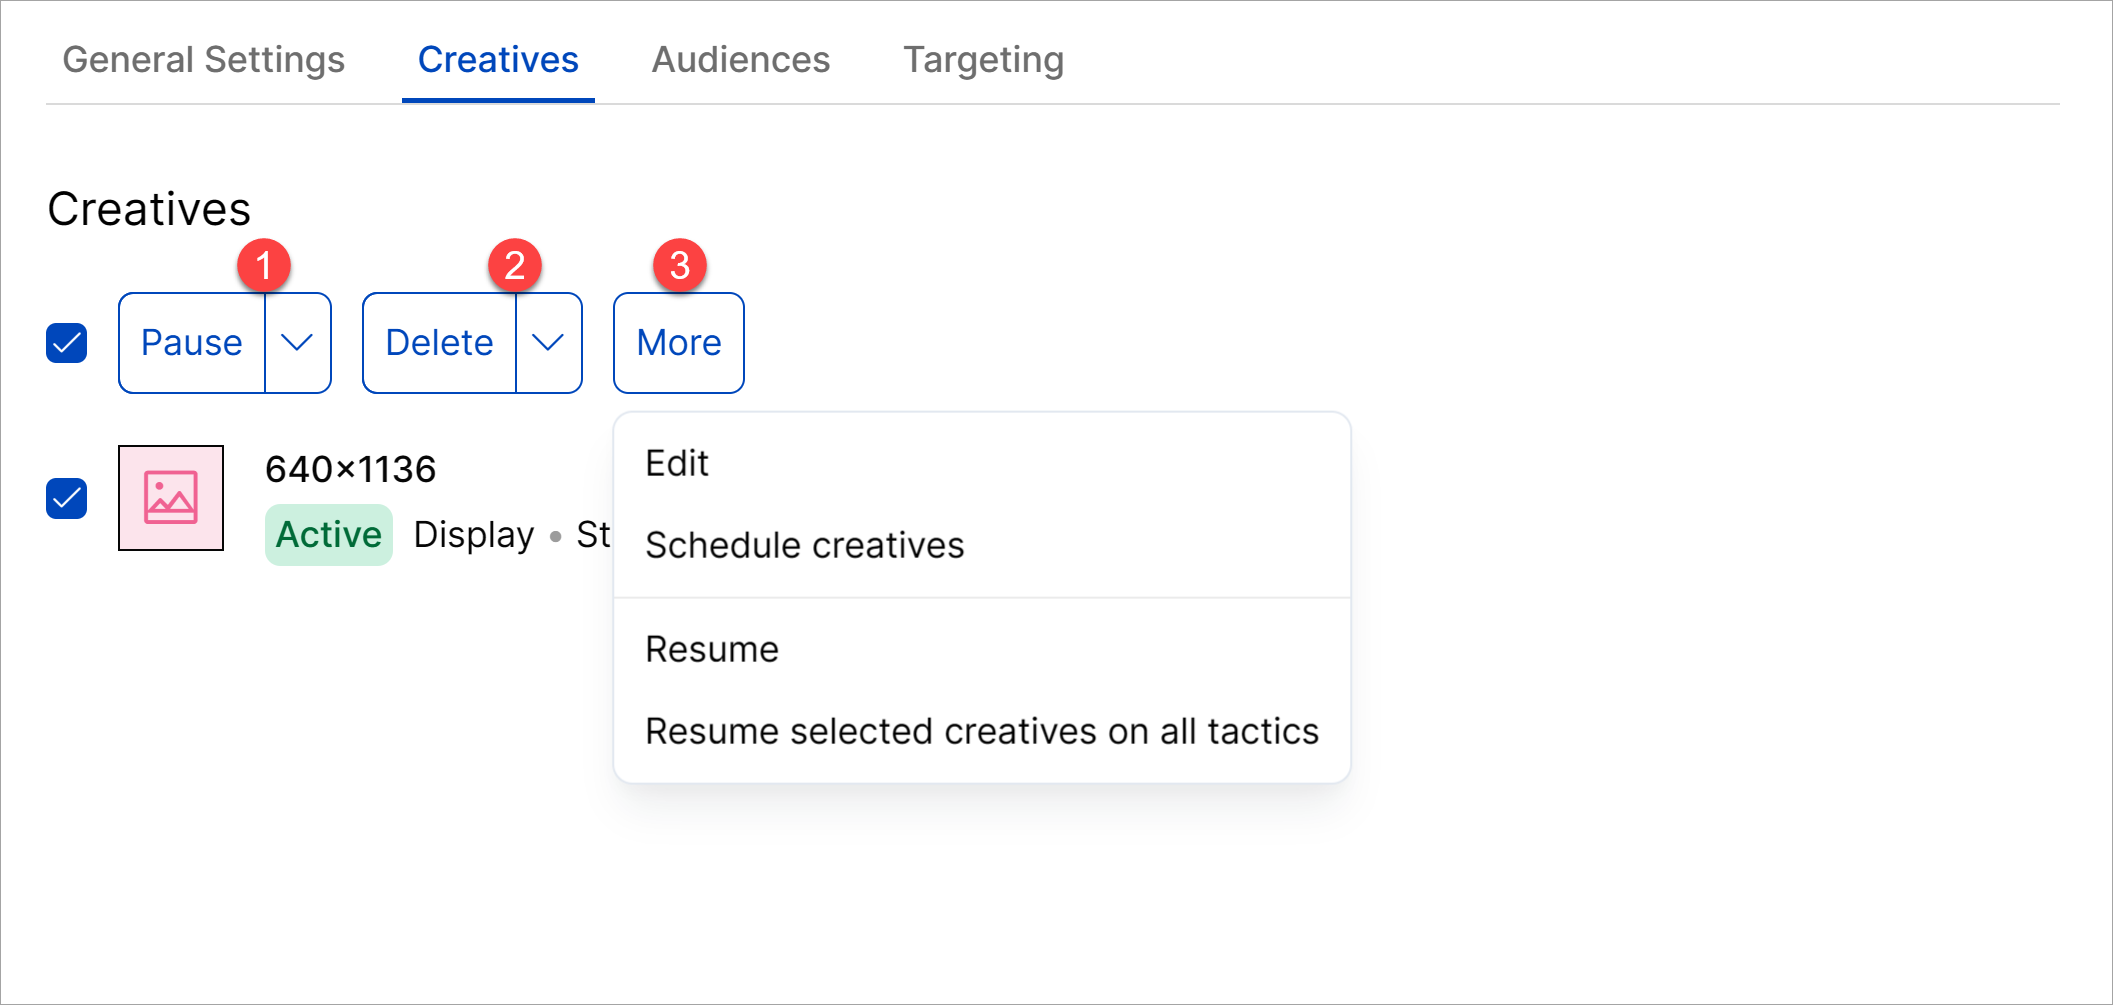Screen dimensions: 2113x1005
Task: Click the red numbered callout 3
Action: (x=679, y=266)
